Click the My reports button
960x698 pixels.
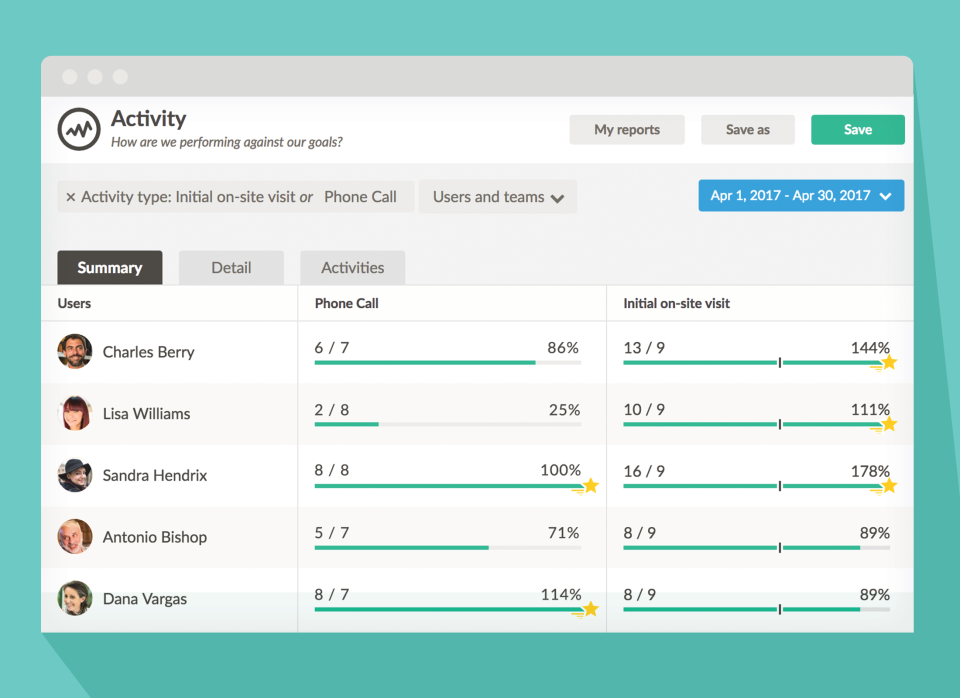pyautogui.click(x=627, y=130)
